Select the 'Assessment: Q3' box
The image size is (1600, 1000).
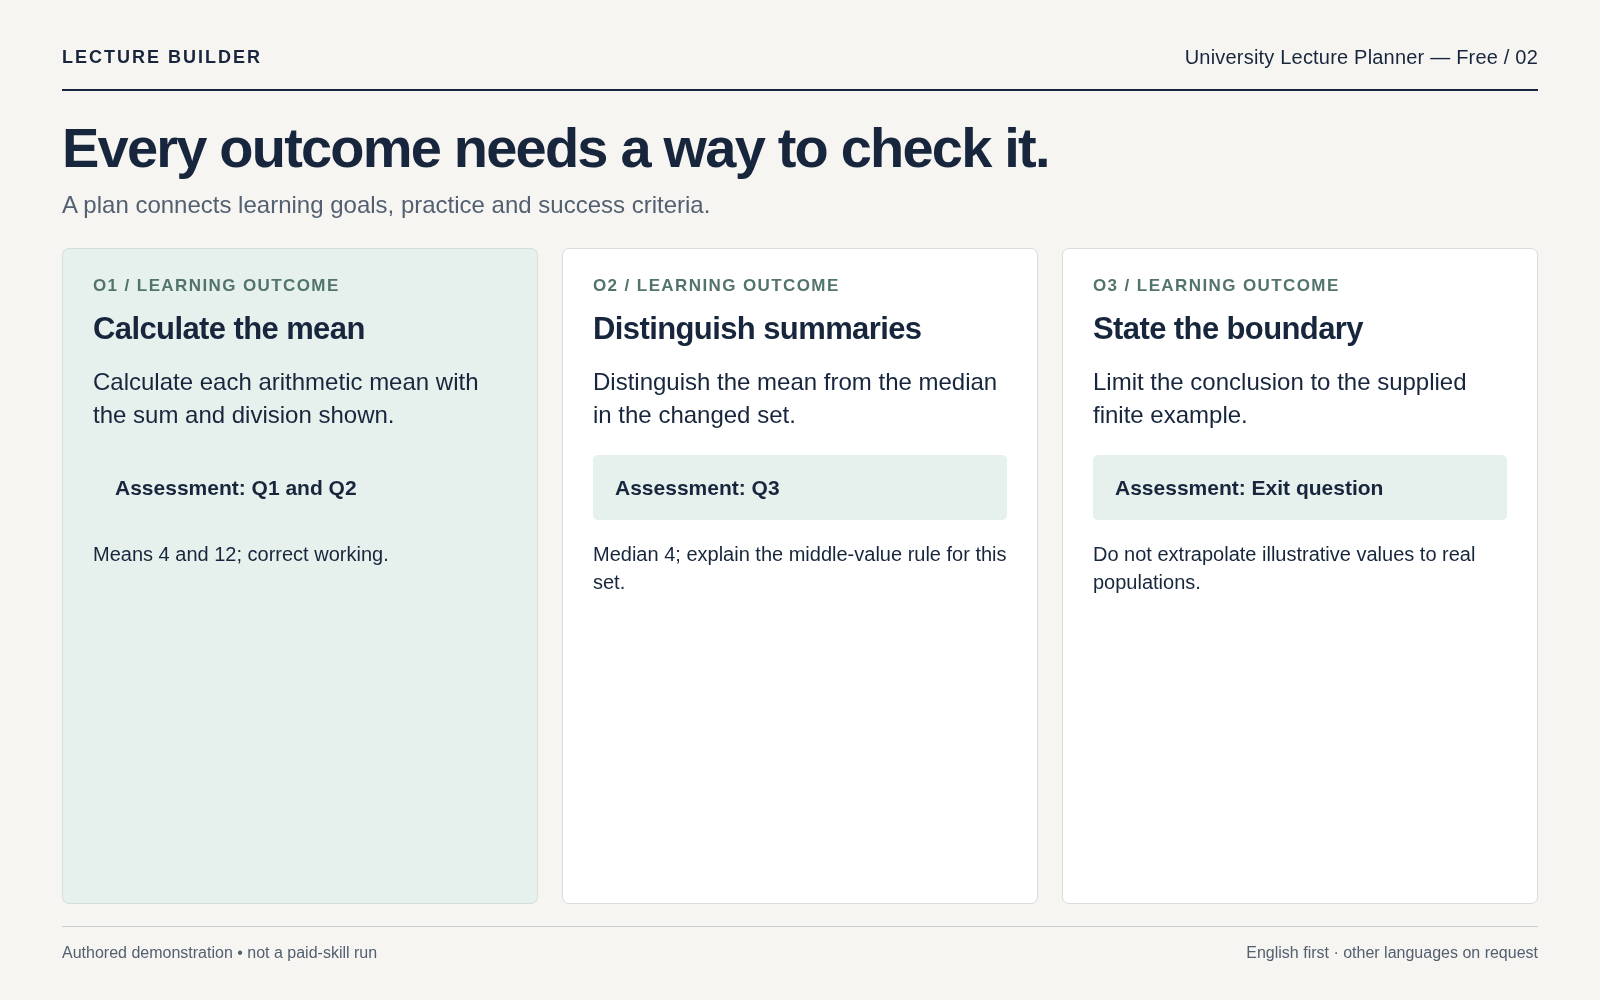click(800, 487)
